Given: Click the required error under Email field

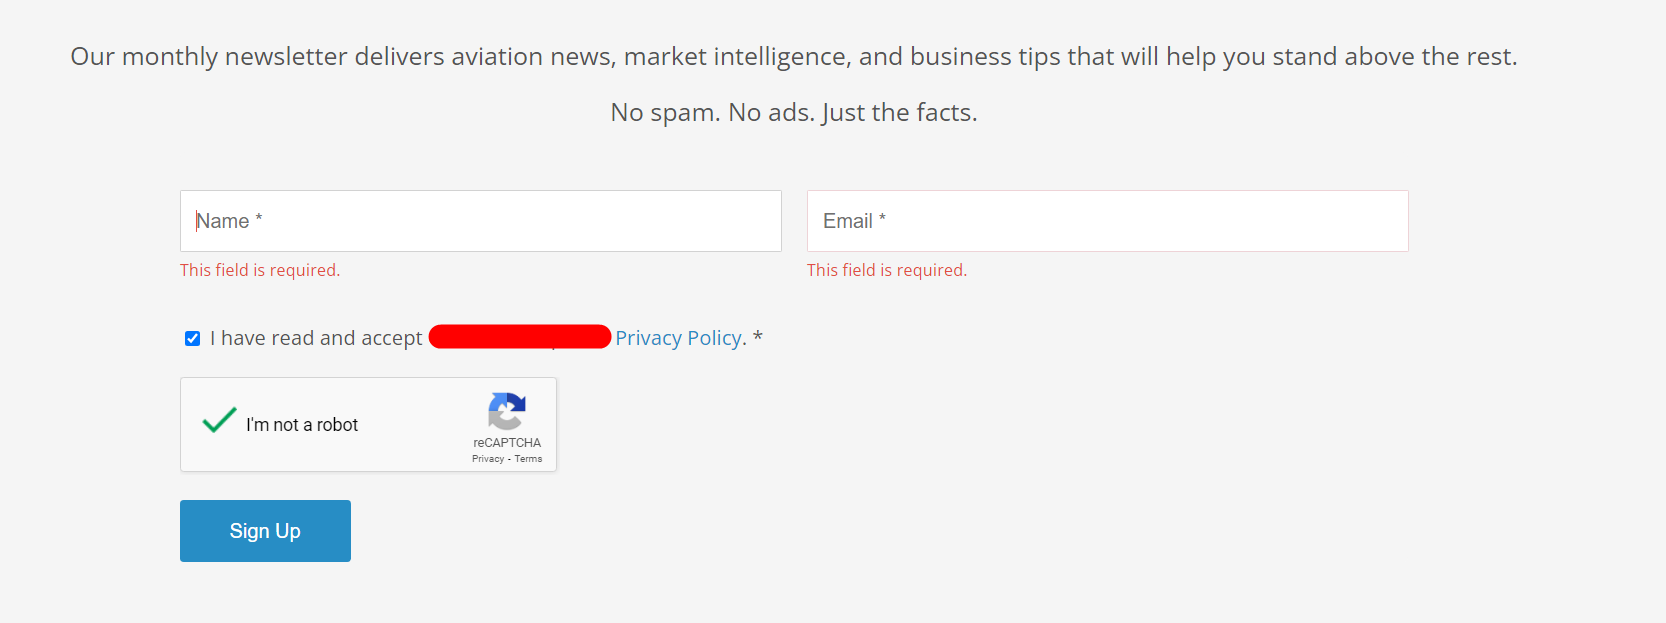Looking at the screenshot, I should 887,270.
